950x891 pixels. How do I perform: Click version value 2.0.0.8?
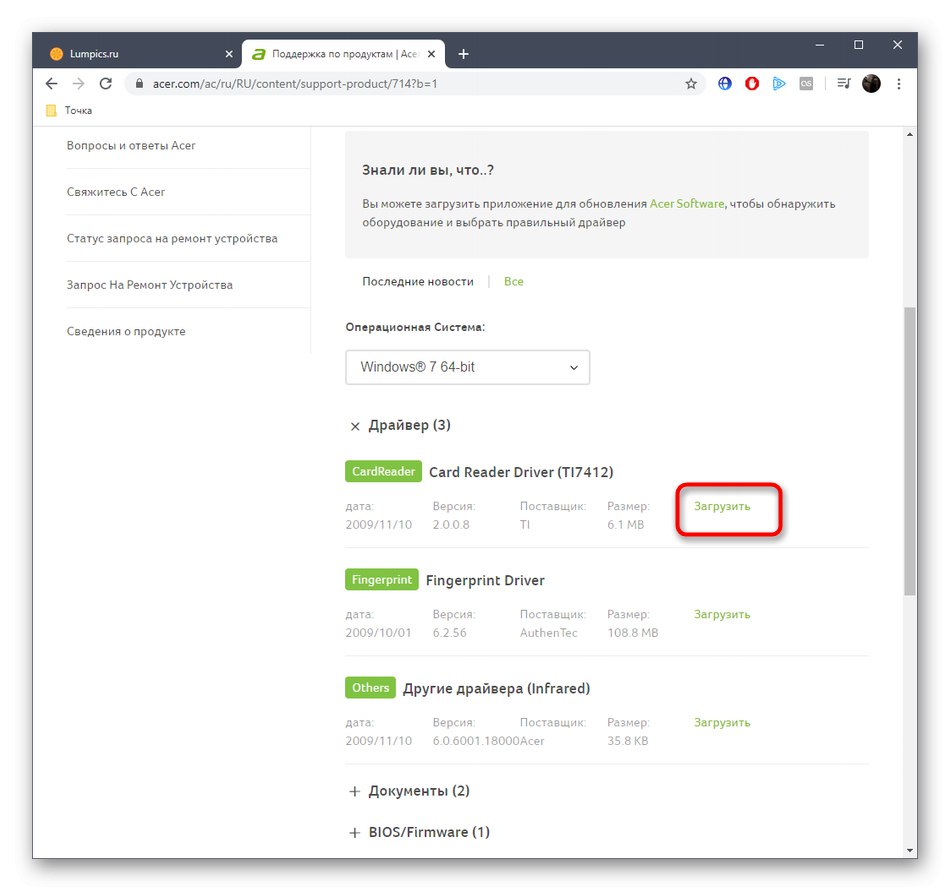click(x=451, y=525)
